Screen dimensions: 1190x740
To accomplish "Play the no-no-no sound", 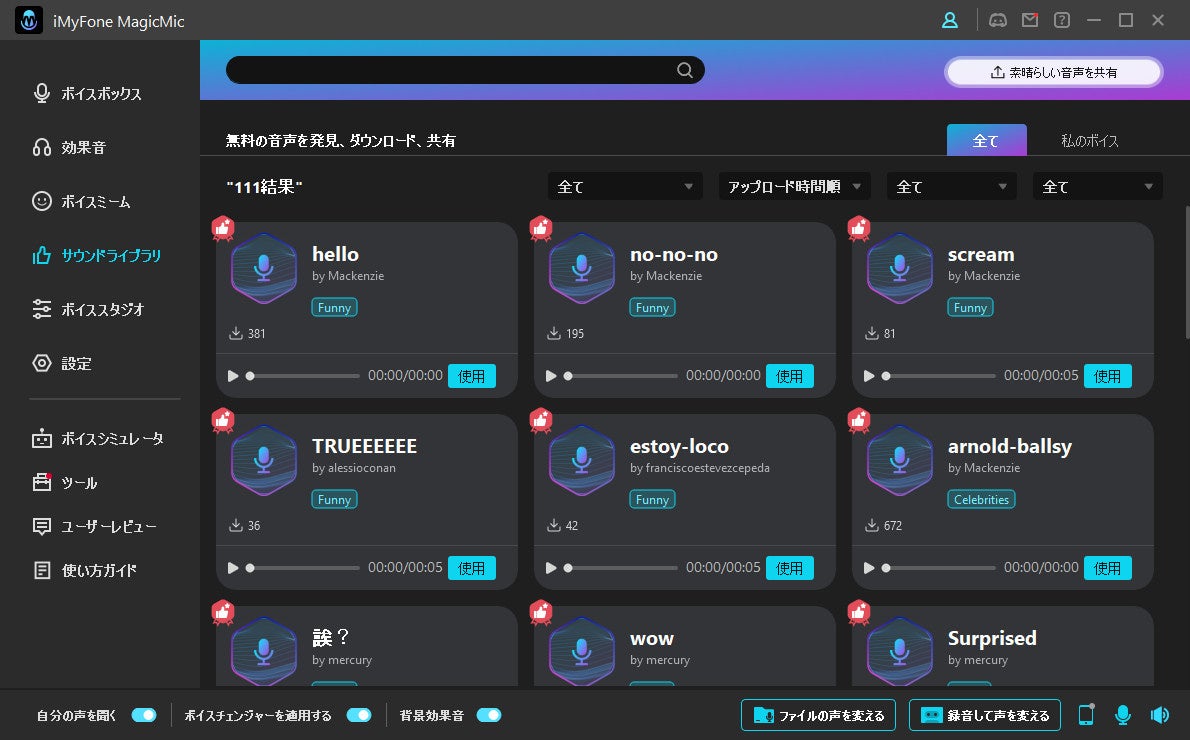I will click(551, 376).
